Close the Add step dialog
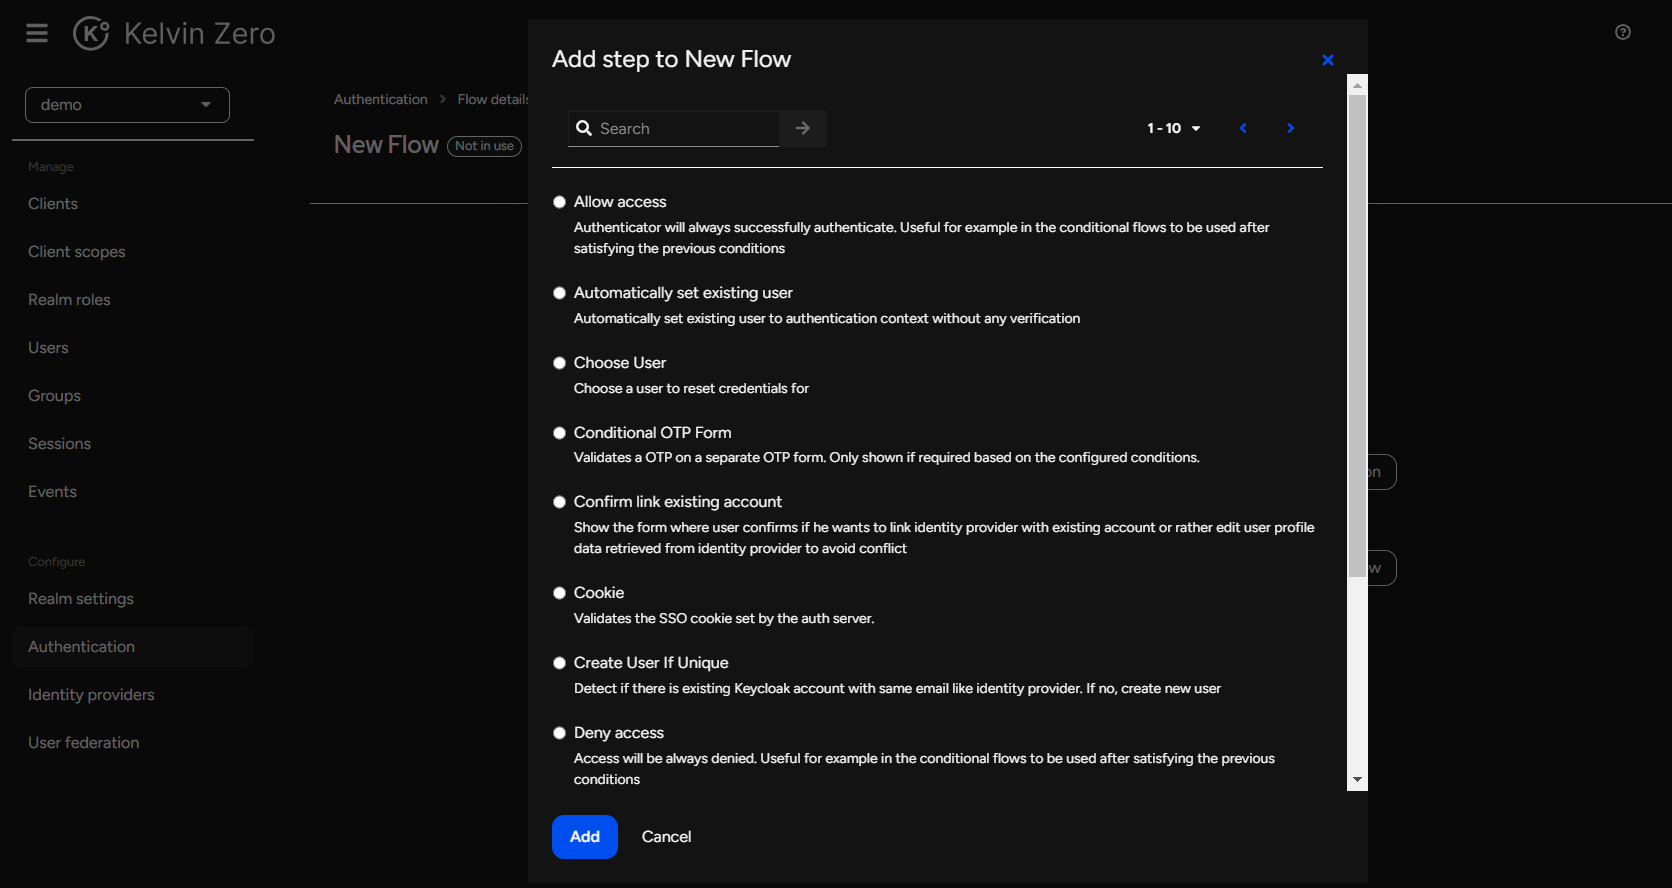This screenshot has height=888, width=1672. coord(1328,60)
